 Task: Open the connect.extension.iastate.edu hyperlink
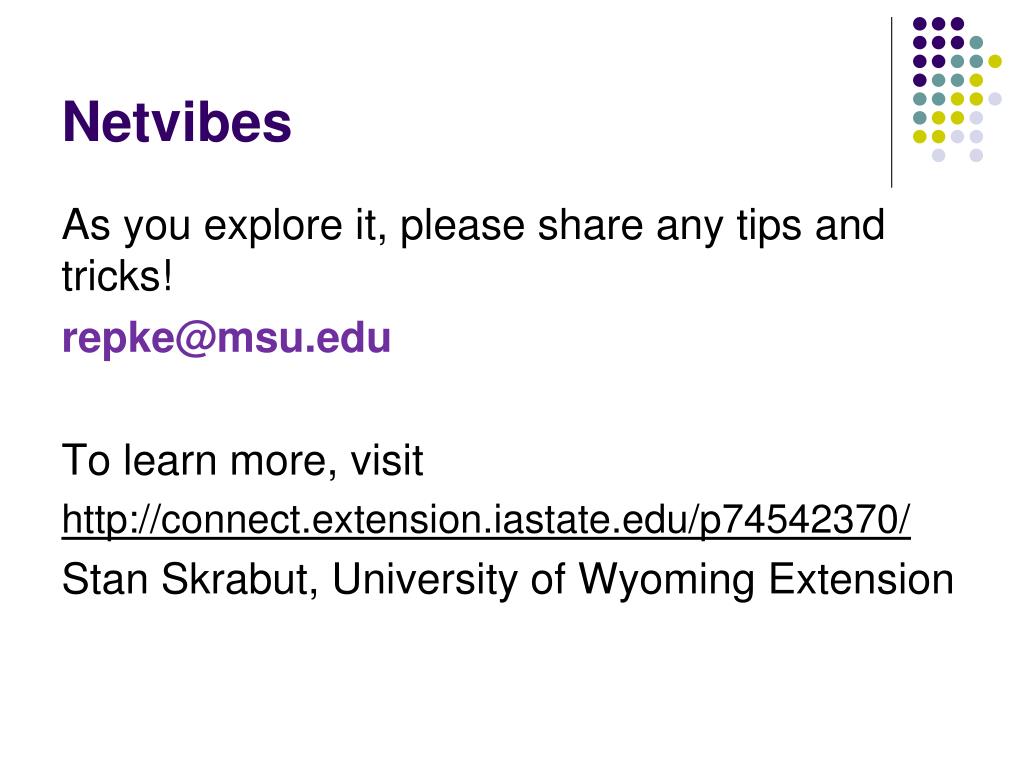click(x=486, y=520)
